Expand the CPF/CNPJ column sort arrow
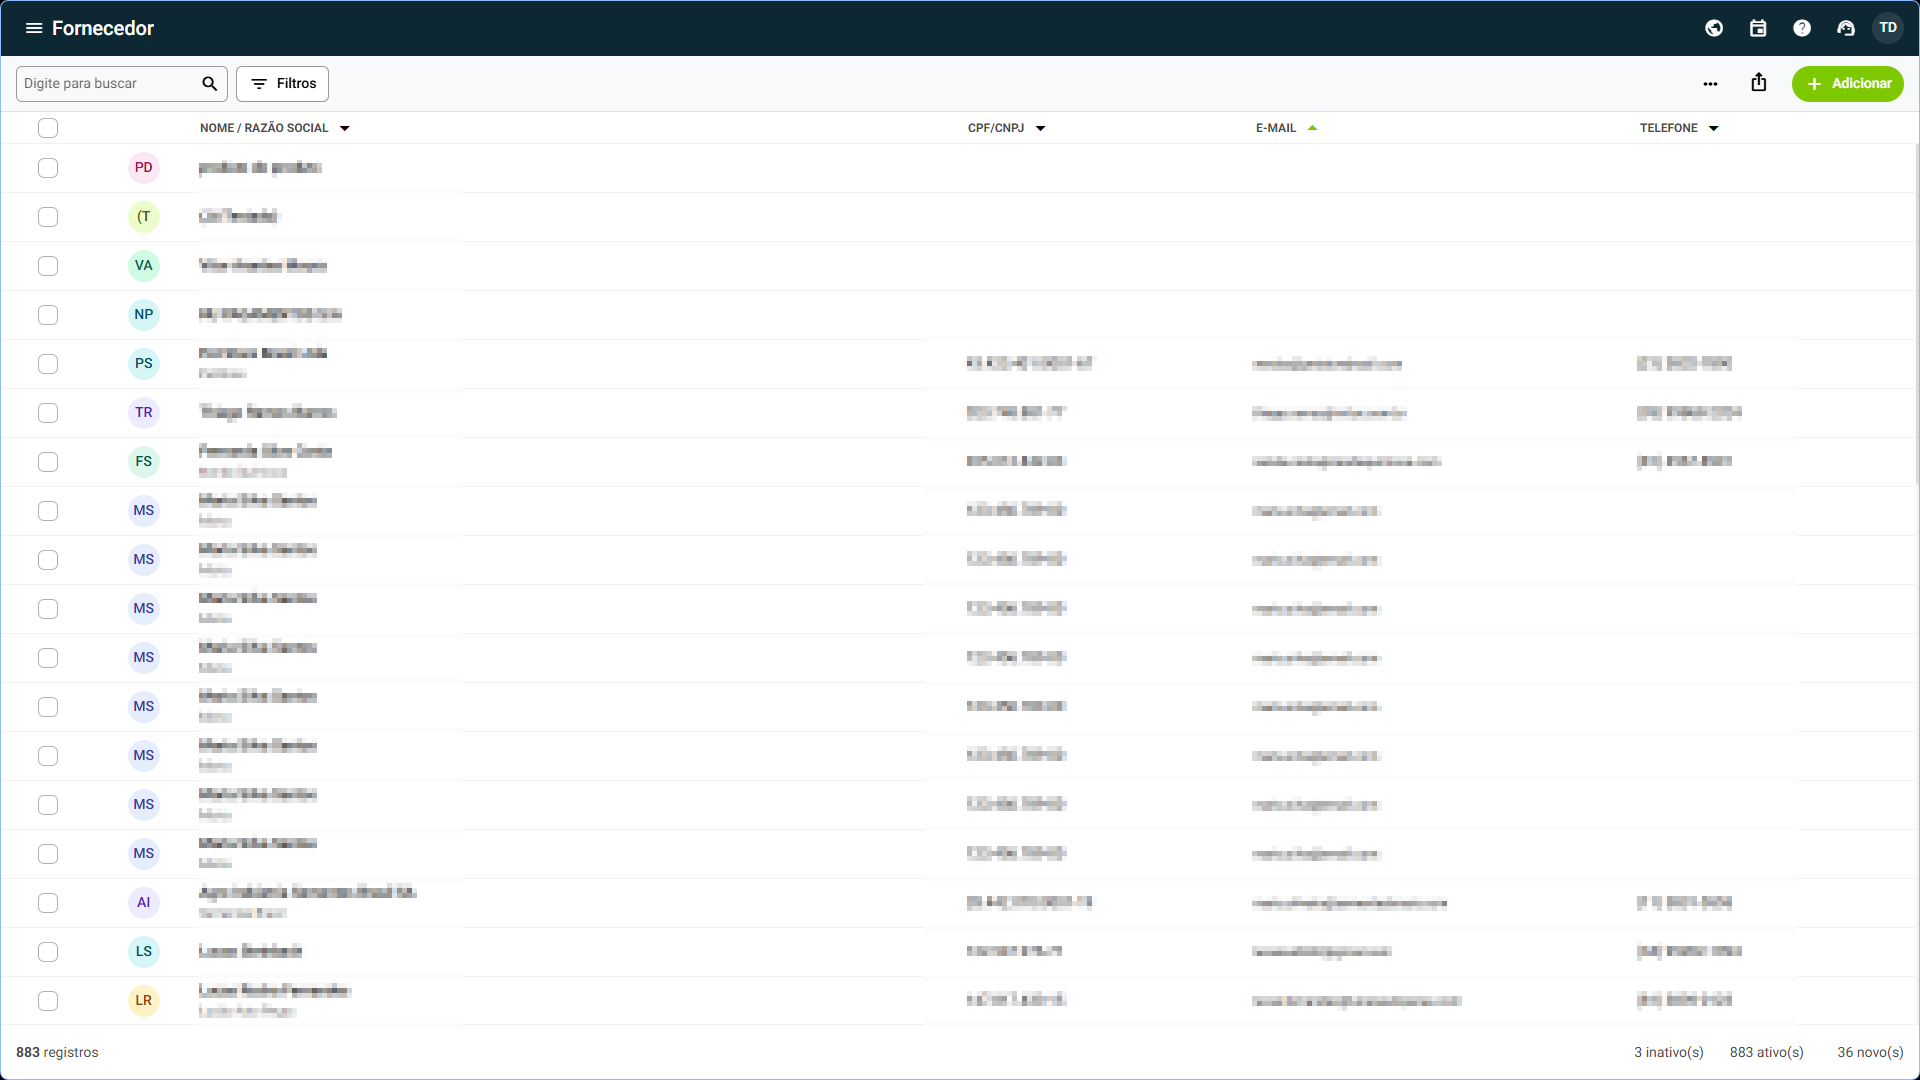The image size is (1920, 1080). point(1041,128)
